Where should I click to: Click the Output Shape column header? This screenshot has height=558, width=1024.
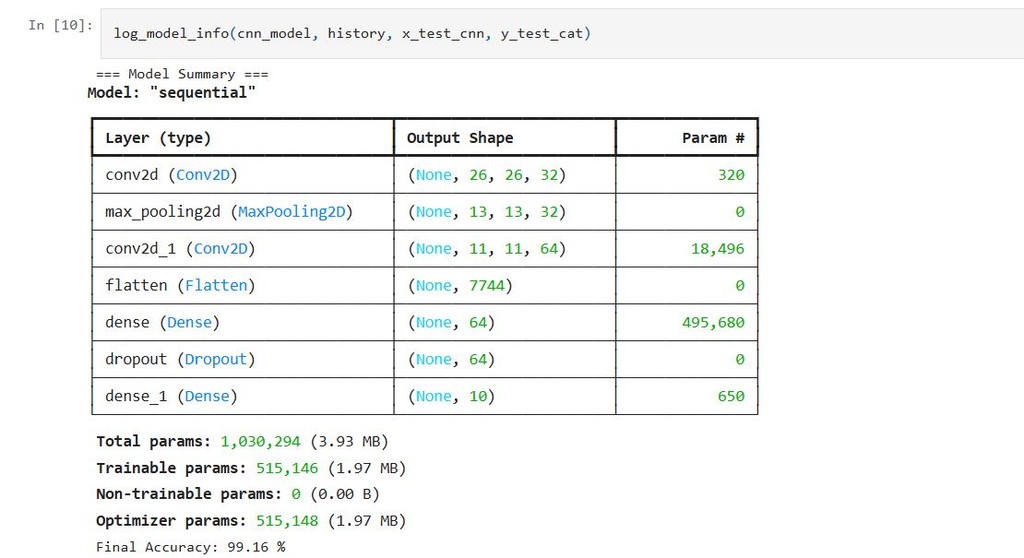[459, 138]
